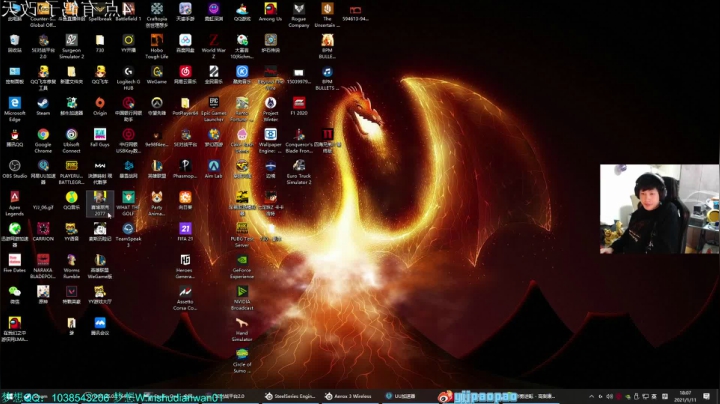
Task: Launch the Battlefield 1 shortcut
Action: pos(129,12)
